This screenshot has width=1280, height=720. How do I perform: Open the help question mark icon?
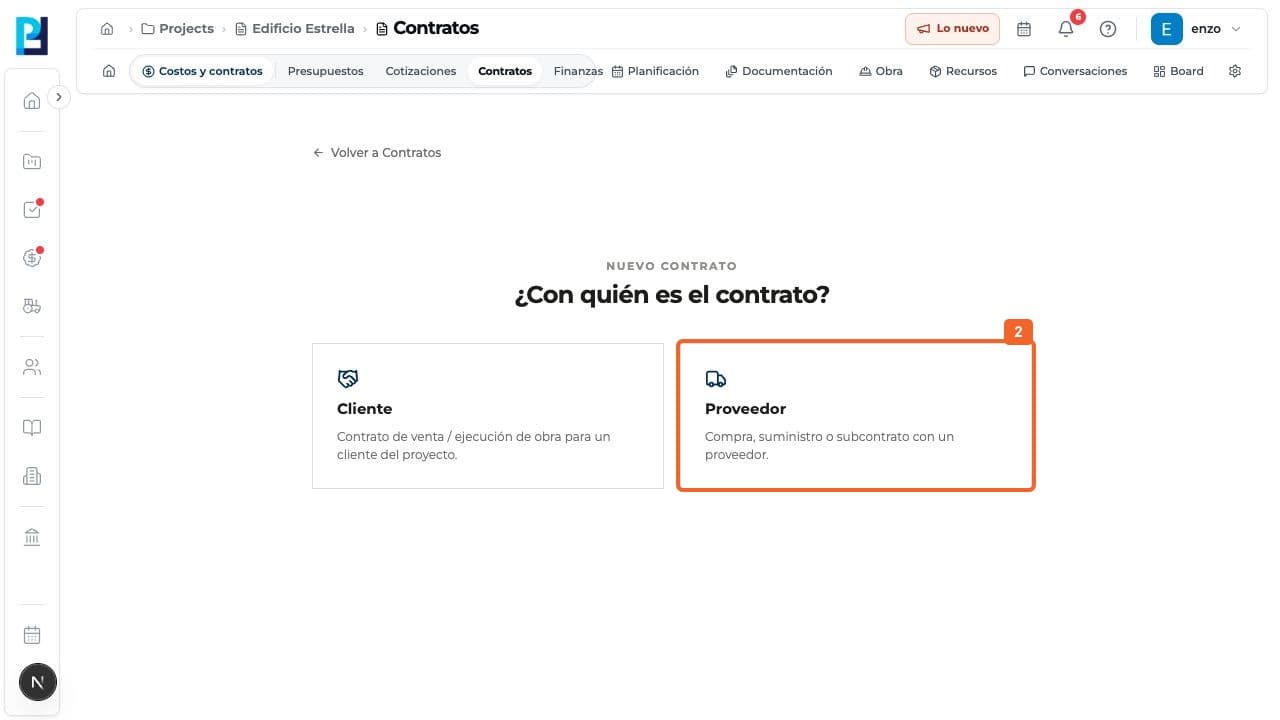point(1108,29)
